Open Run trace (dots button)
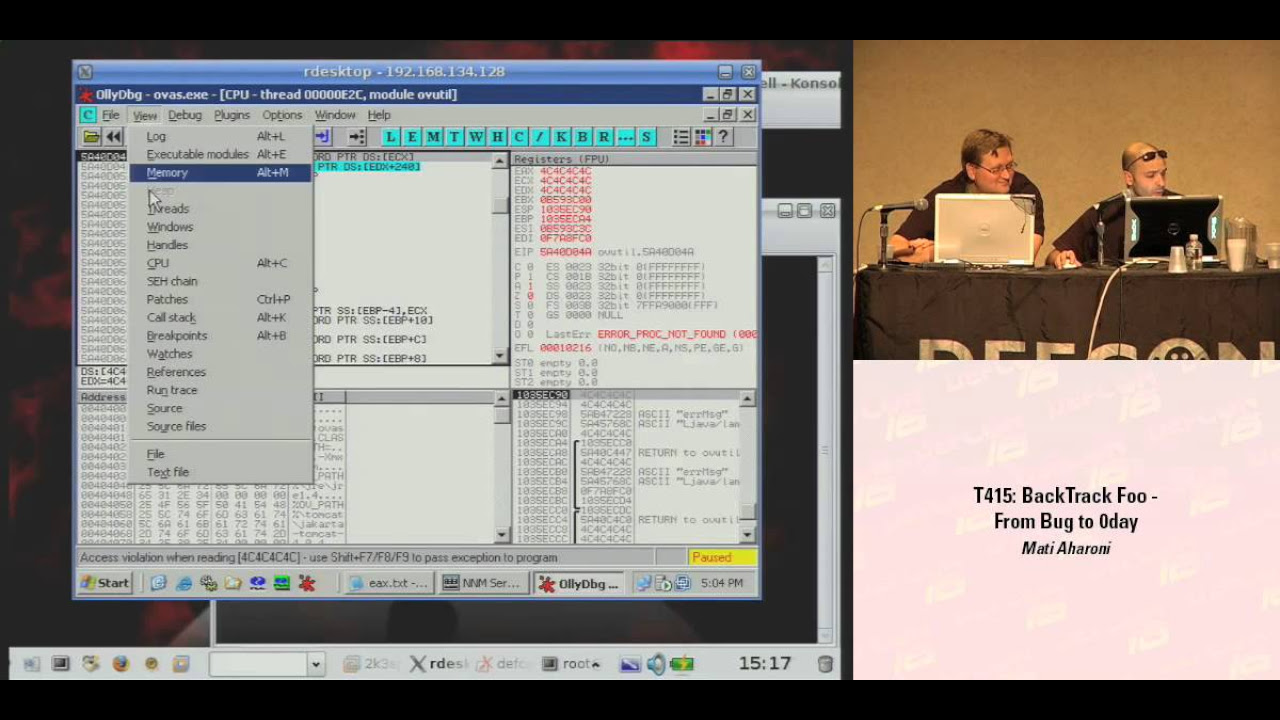This screenshot has width=1280, height=720. coord(625,137)
